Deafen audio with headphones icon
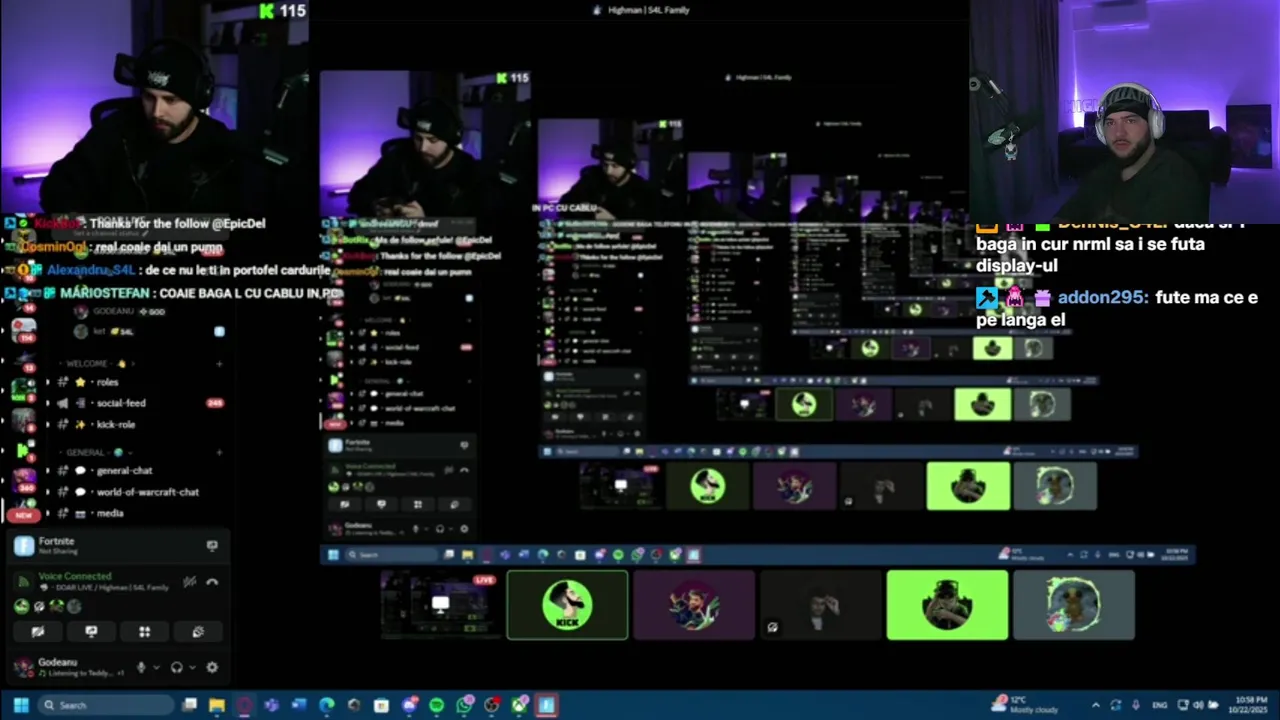1280x720 pixels. [x=177, y=667]
